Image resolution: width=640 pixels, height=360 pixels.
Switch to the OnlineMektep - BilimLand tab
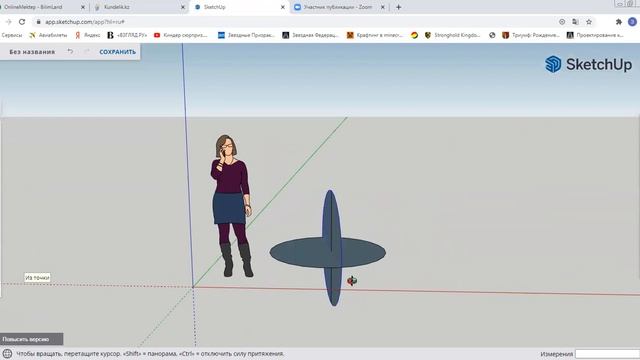[x=33, y=7]
